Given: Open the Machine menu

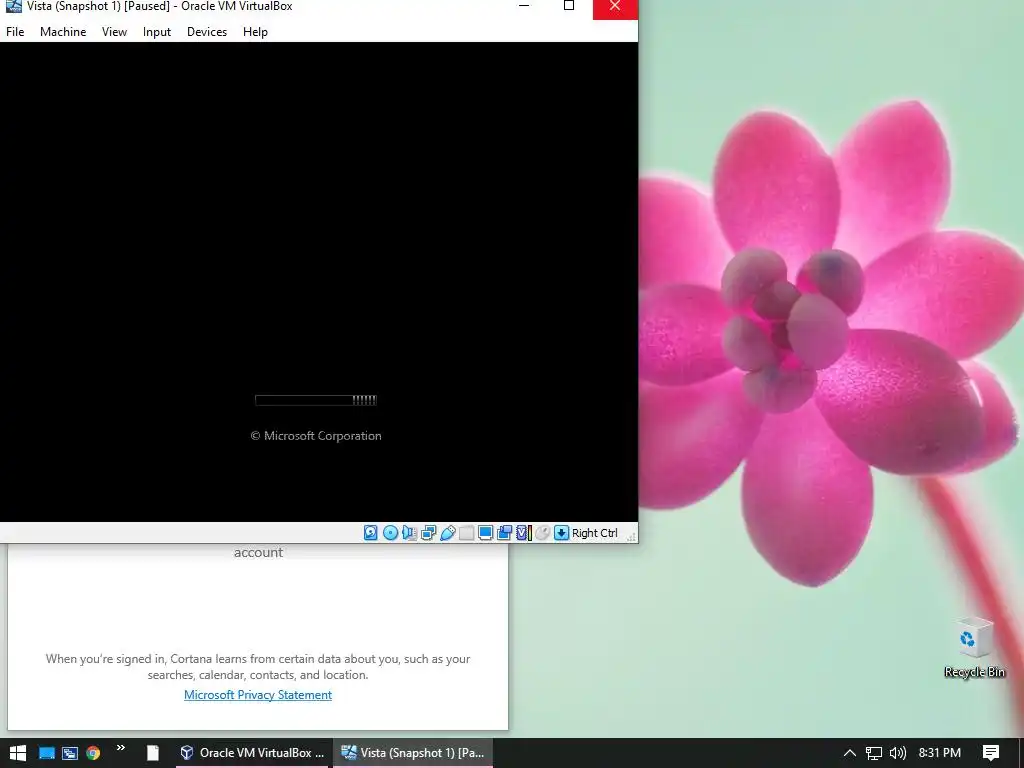Looking at the screenshot, I should 63,32.
